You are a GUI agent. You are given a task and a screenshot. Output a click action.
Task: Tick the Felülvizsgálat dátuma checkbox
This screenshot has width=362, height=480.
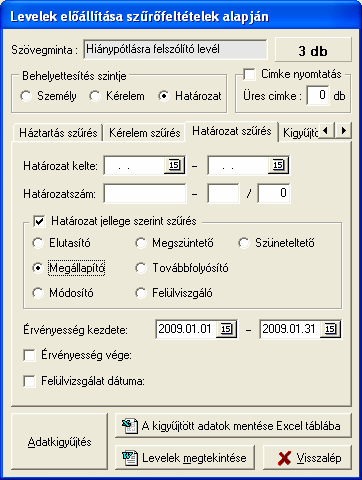click(29, 381)
